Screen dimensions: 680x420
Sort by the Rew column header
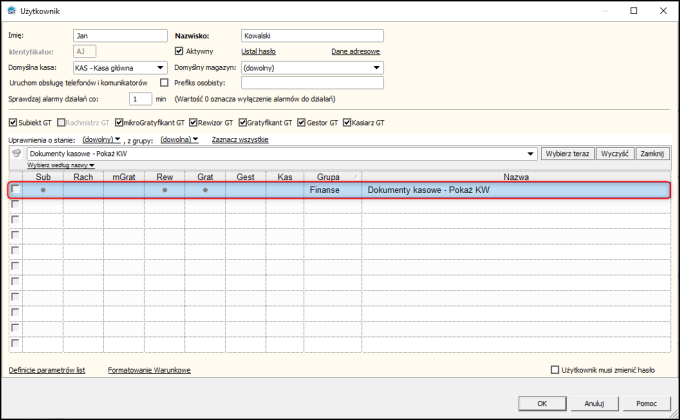(165, 177)
